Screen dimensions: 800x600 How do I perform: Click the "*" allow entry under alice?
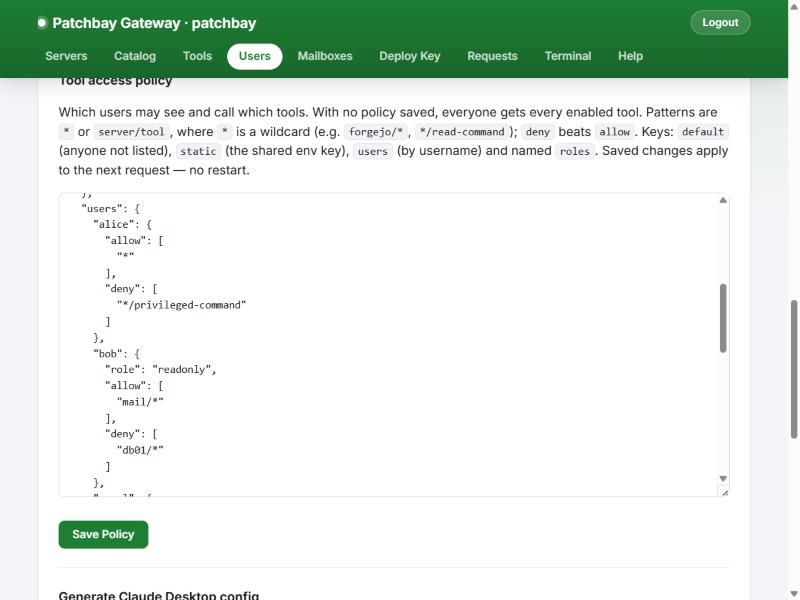[126, 256]
